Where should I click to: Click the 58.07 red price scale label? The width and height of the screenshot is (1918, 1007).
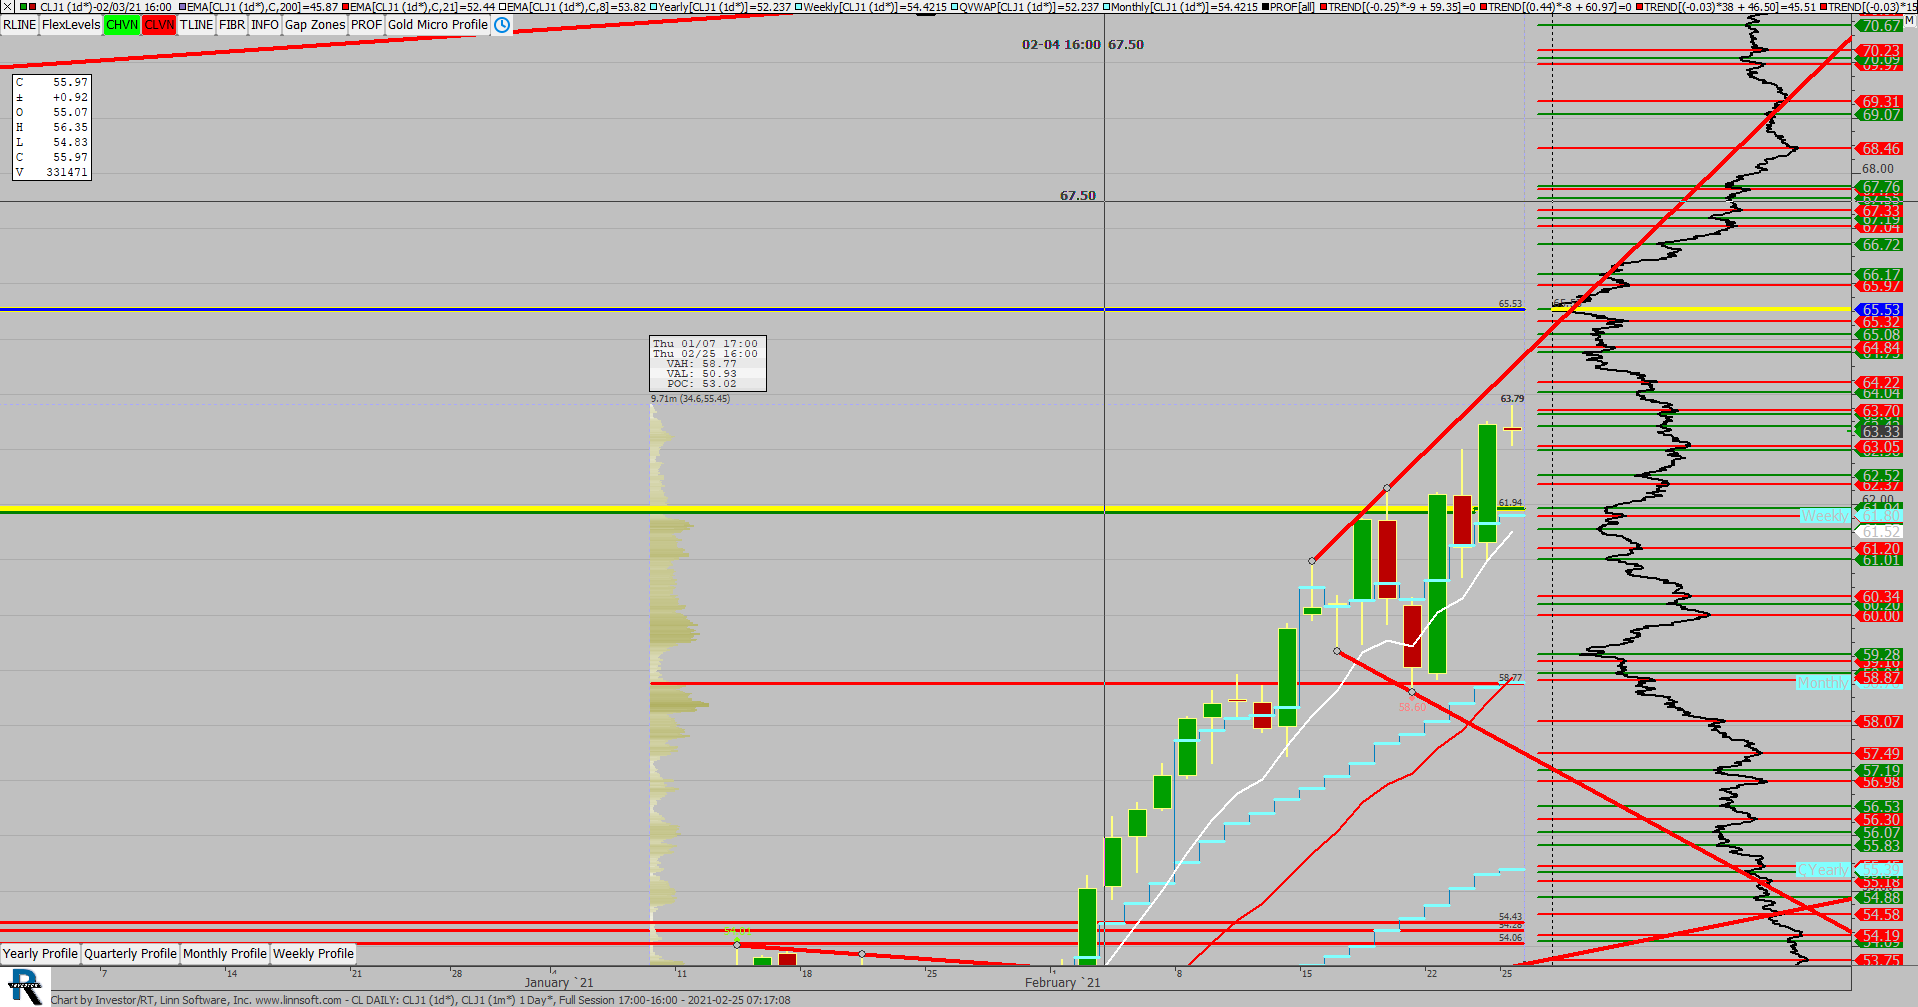pyautogui.click(x=1880, y=721)
